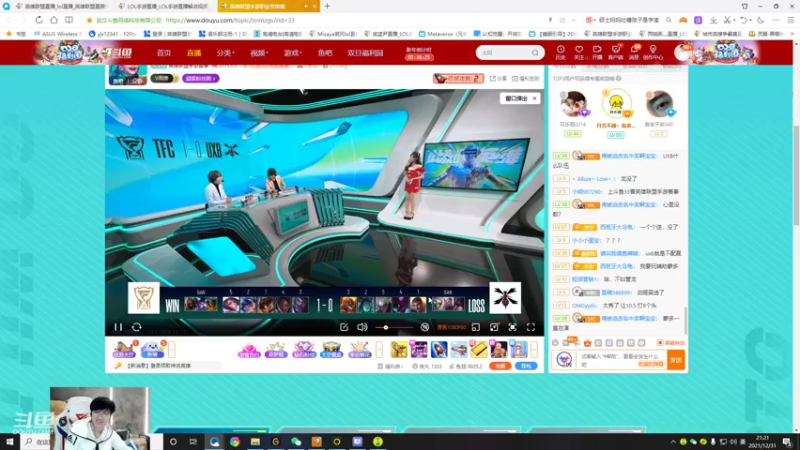Run search with the magnifier icon
The image size is (800, 450).
point(535,53)
